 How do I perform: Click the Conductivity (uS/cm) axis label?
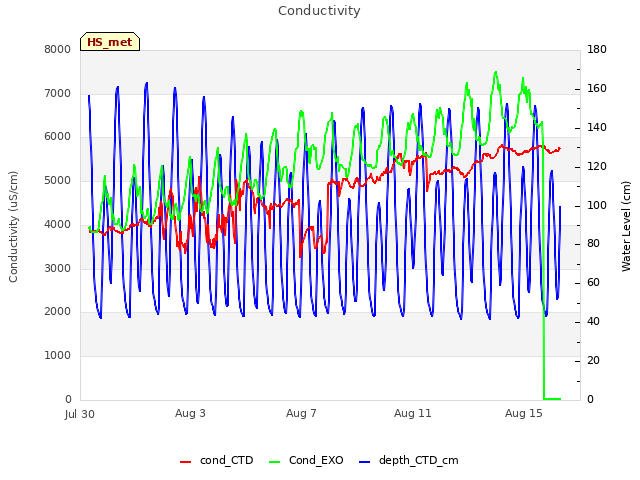13,227
